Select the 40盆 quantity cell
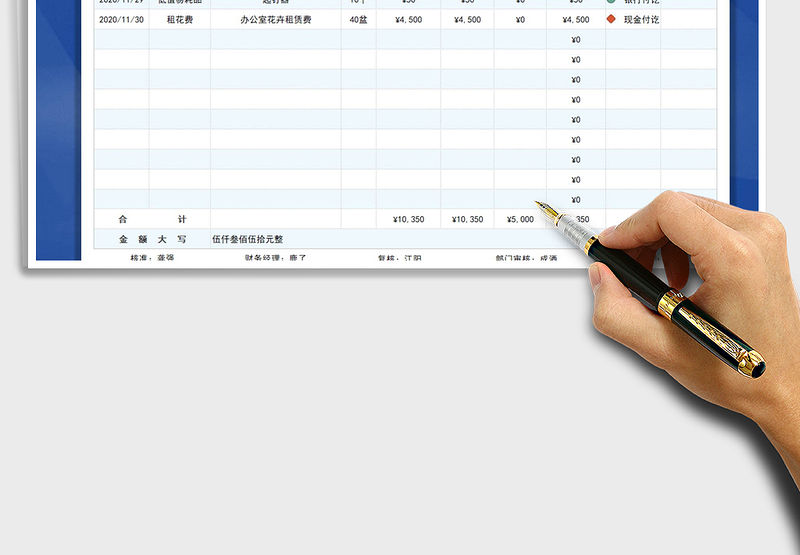 point(358,19)
